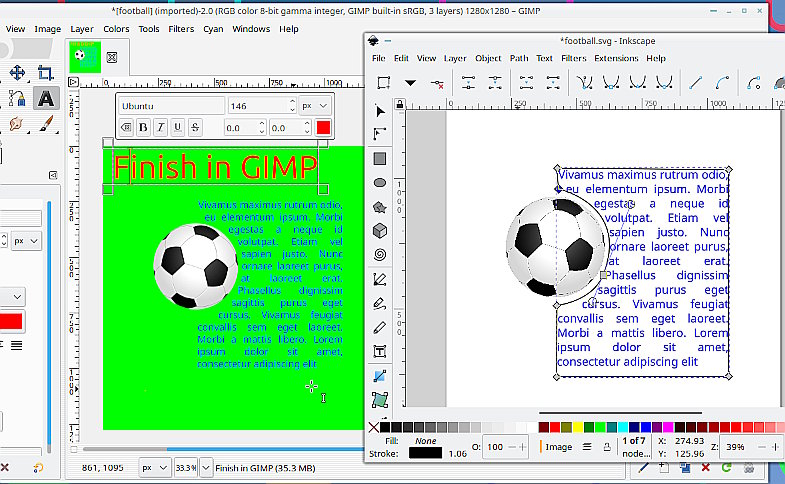Open the GIMP status bar unit px dropdown
Screen dimensions: 785x484
[x=155, y=468]
